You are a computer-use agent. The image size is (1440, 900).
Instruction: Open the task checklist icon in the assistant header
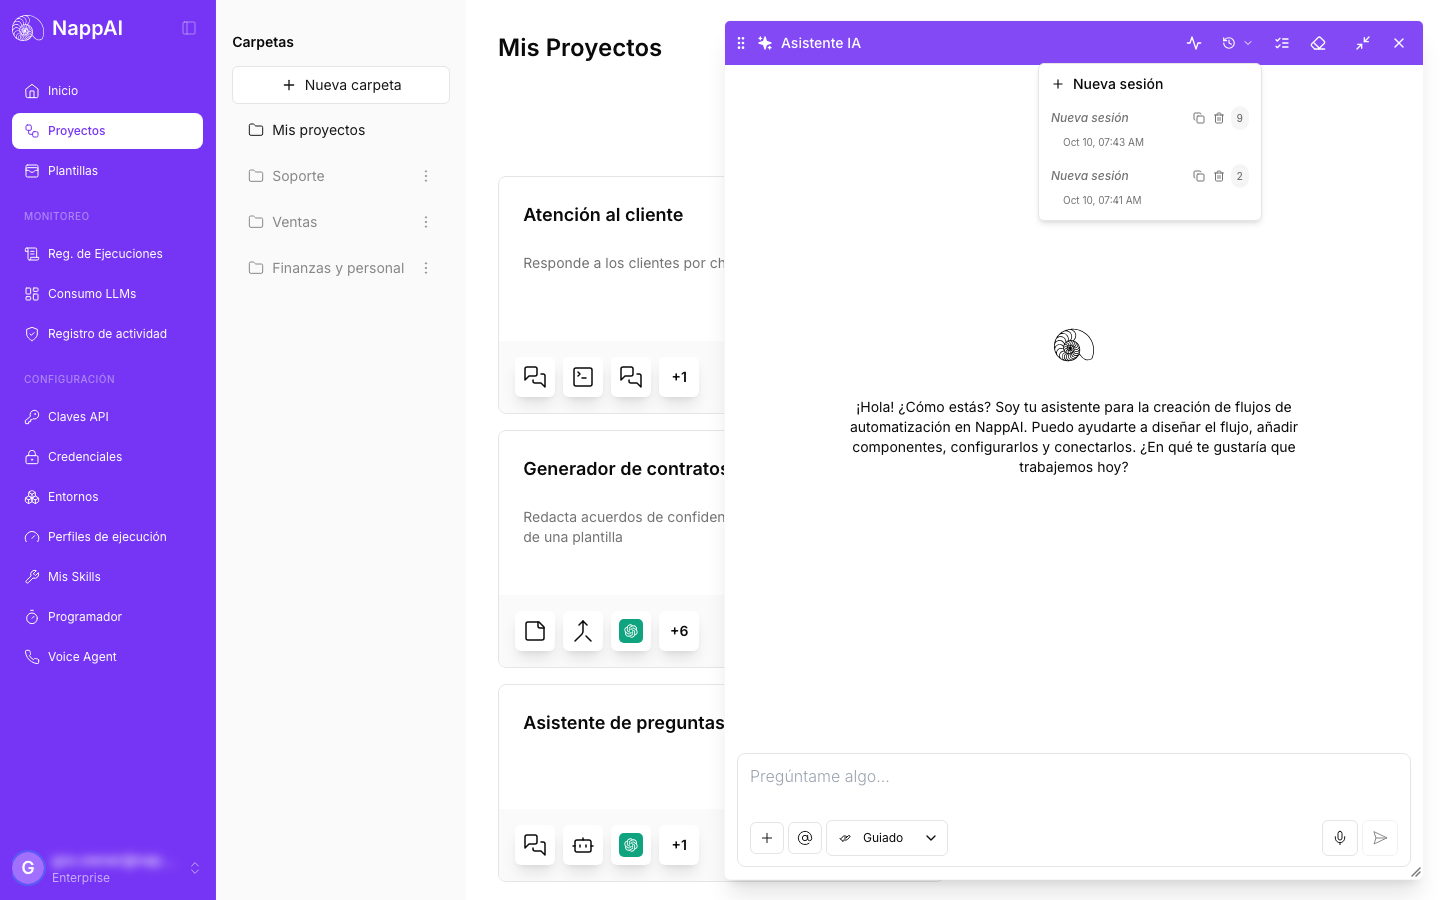[1282, 43]
